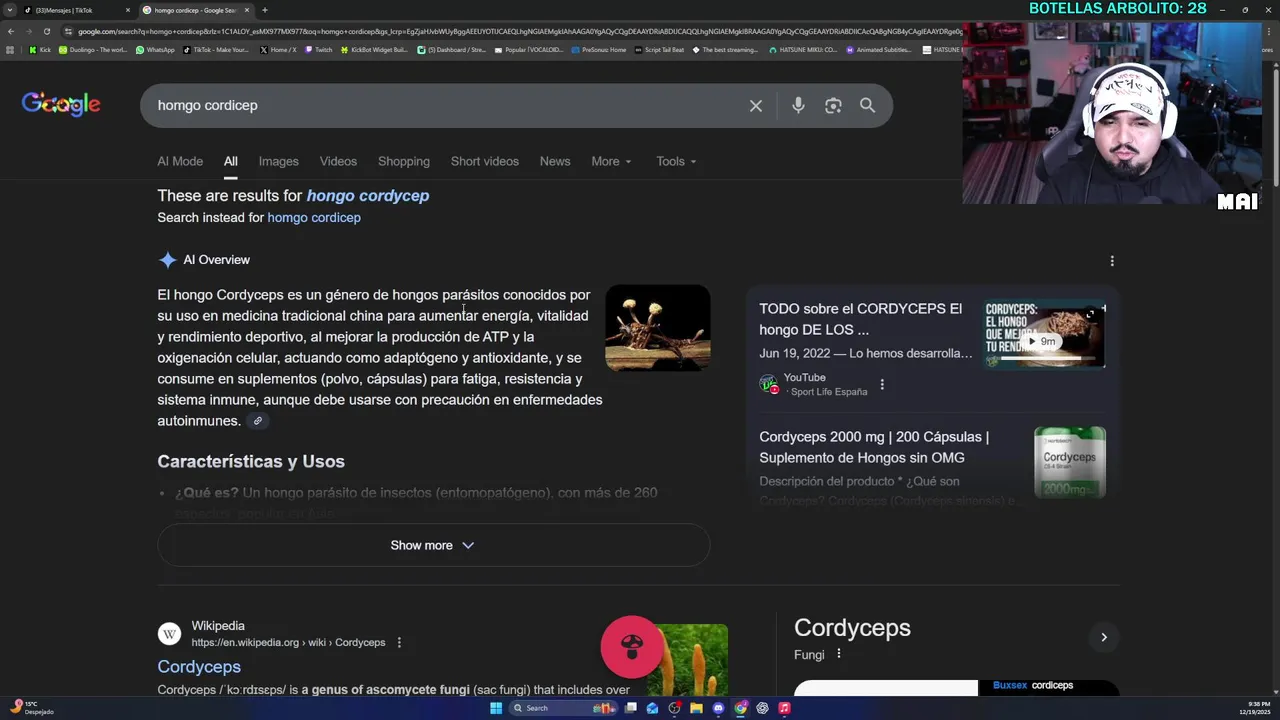Screen dimensions: 1280x720
Task: Switch to Shopping tab
Action: [x=404, y=161]
